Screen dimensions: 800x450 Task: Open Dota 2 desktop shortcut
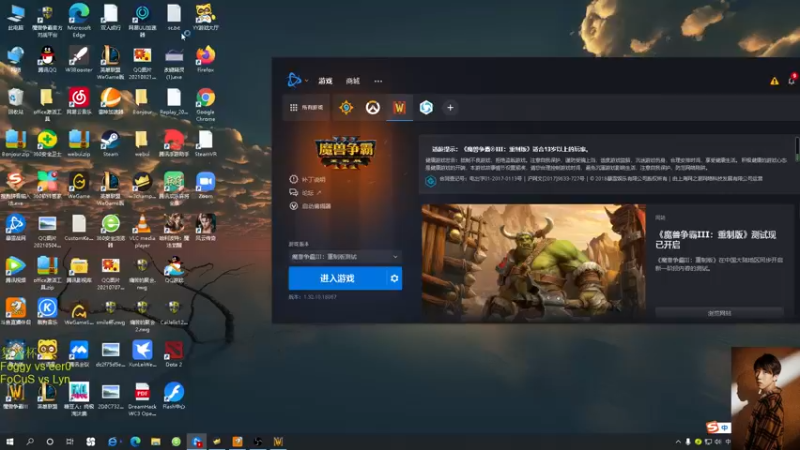(173, 354)
